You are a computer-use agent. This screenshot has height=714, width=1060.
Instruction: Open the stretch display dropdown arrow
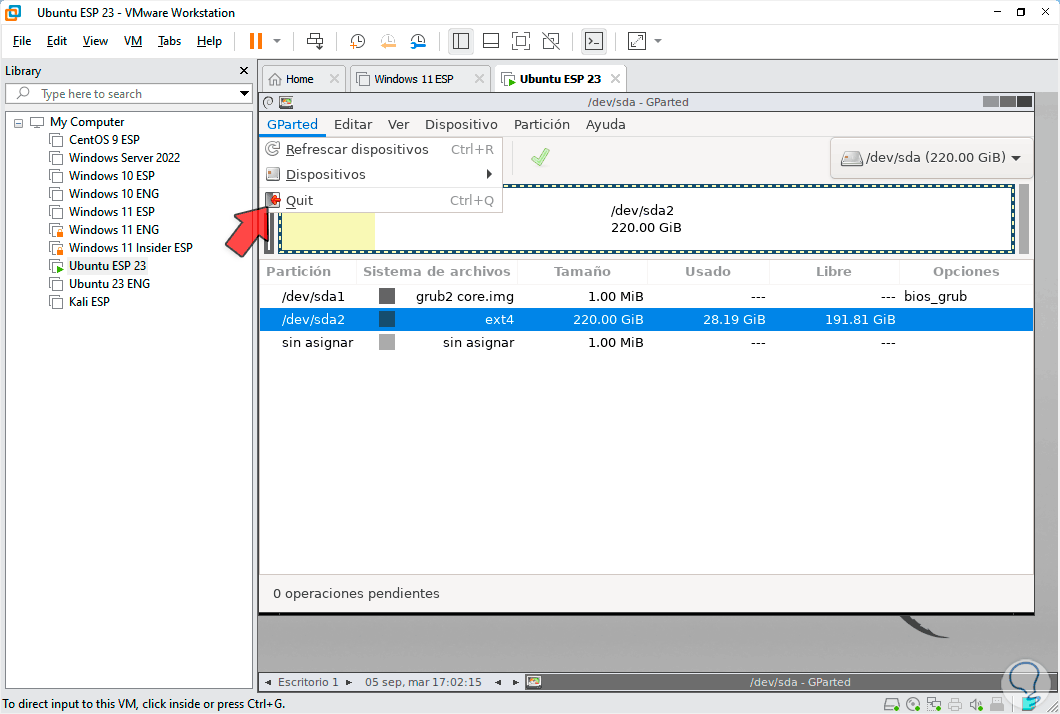658,41
